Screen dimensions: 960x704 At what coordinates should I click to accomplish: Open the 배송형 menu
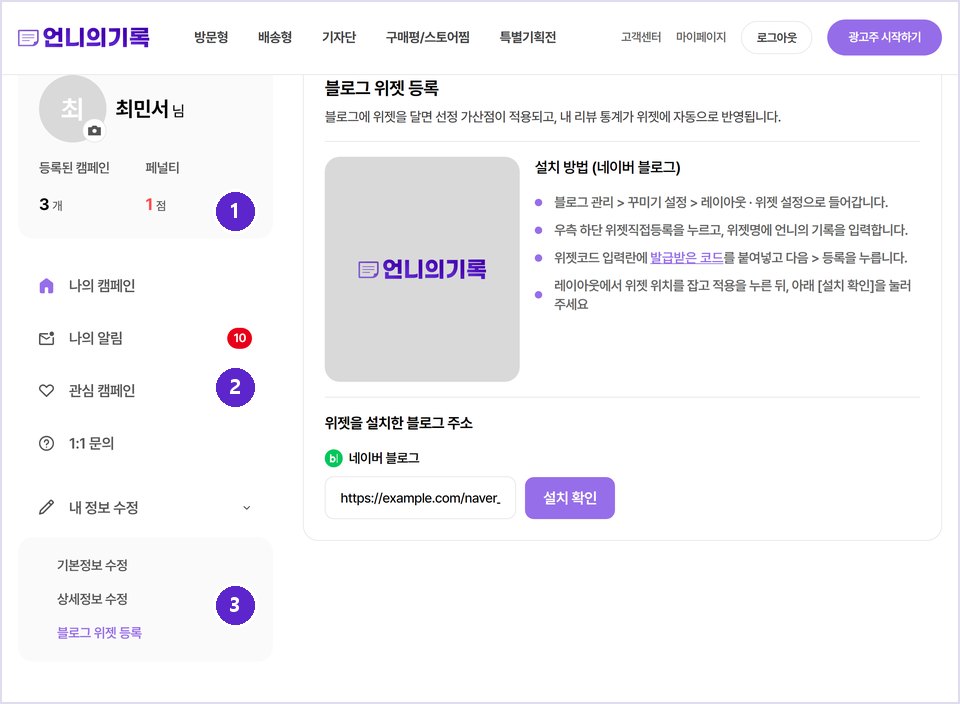[275, 37]
